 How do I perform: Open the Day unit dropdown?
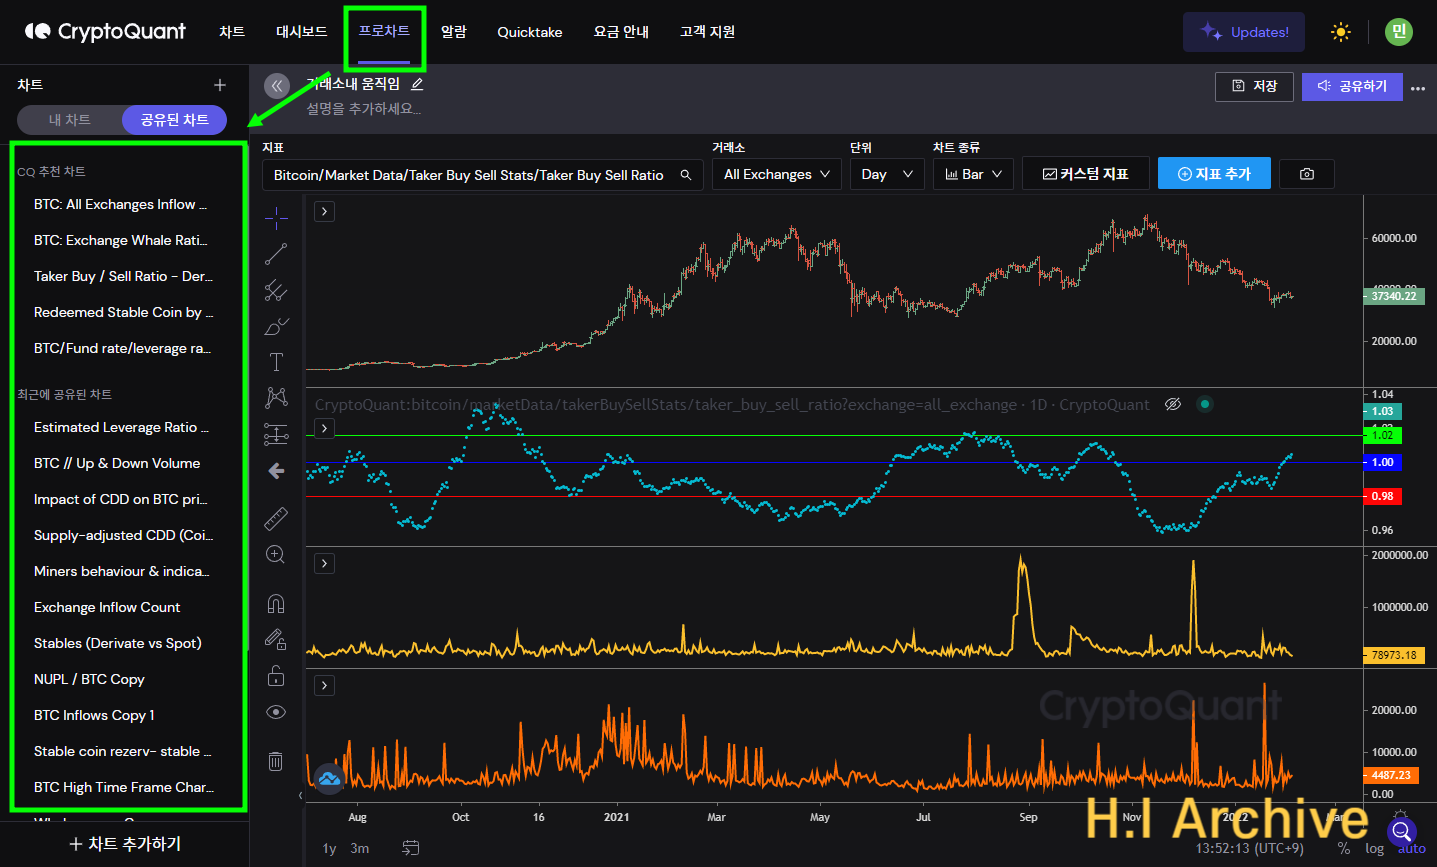(886, 174)
